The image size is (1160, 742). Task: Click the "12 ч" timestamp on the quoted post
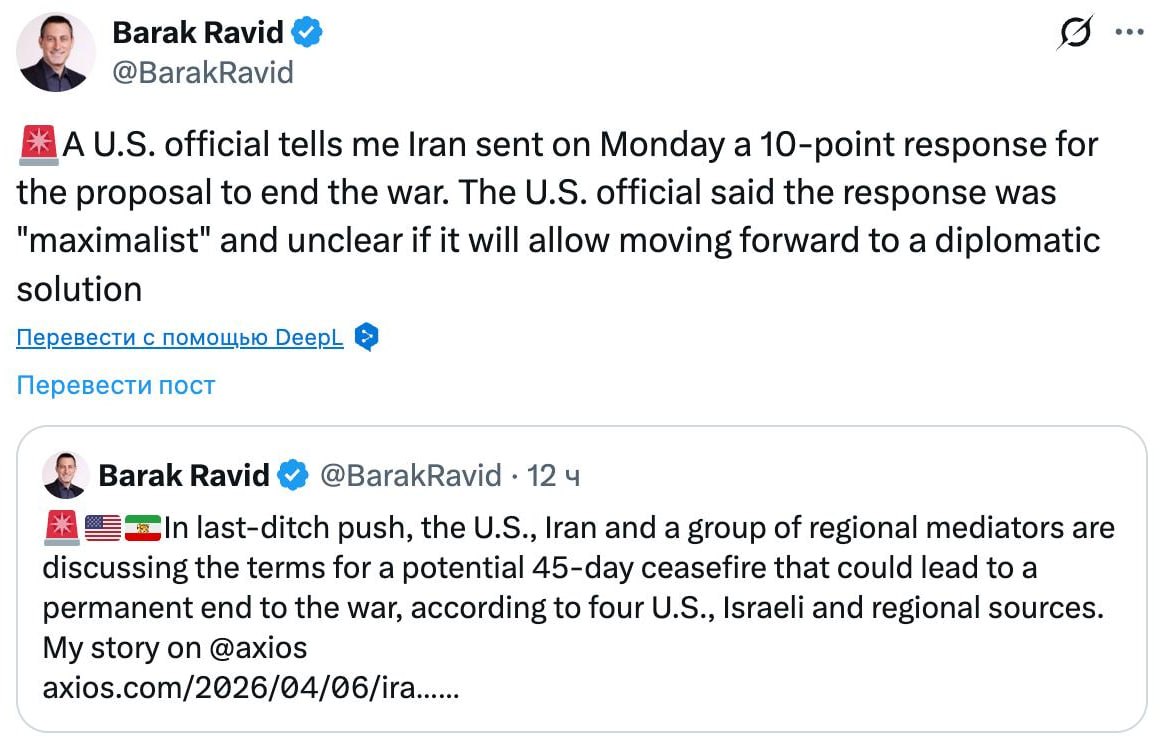click(554, 475)
